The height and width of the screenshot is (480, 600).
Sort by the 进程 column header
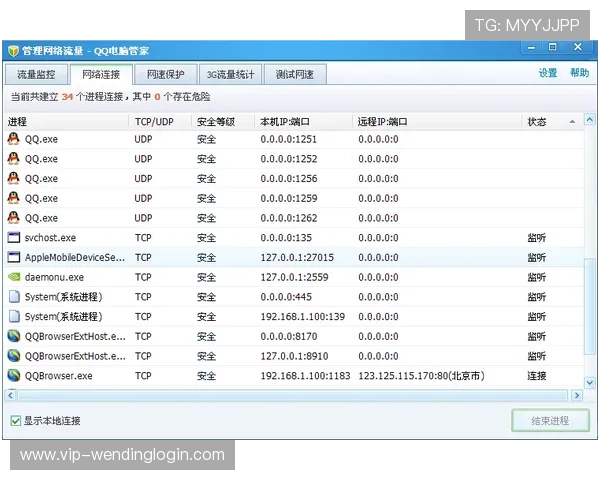[x=66, y=122]
